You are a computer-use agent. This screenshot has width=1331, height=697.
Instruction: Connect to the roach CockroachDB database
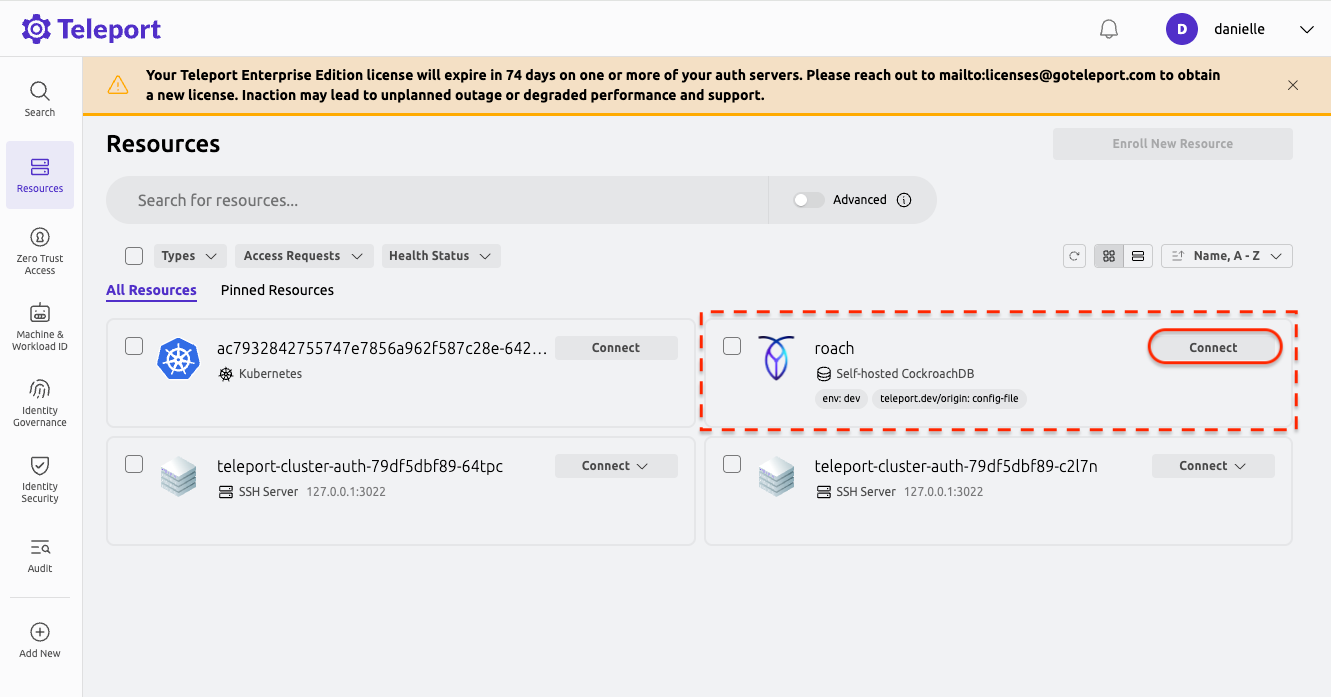1213,346
